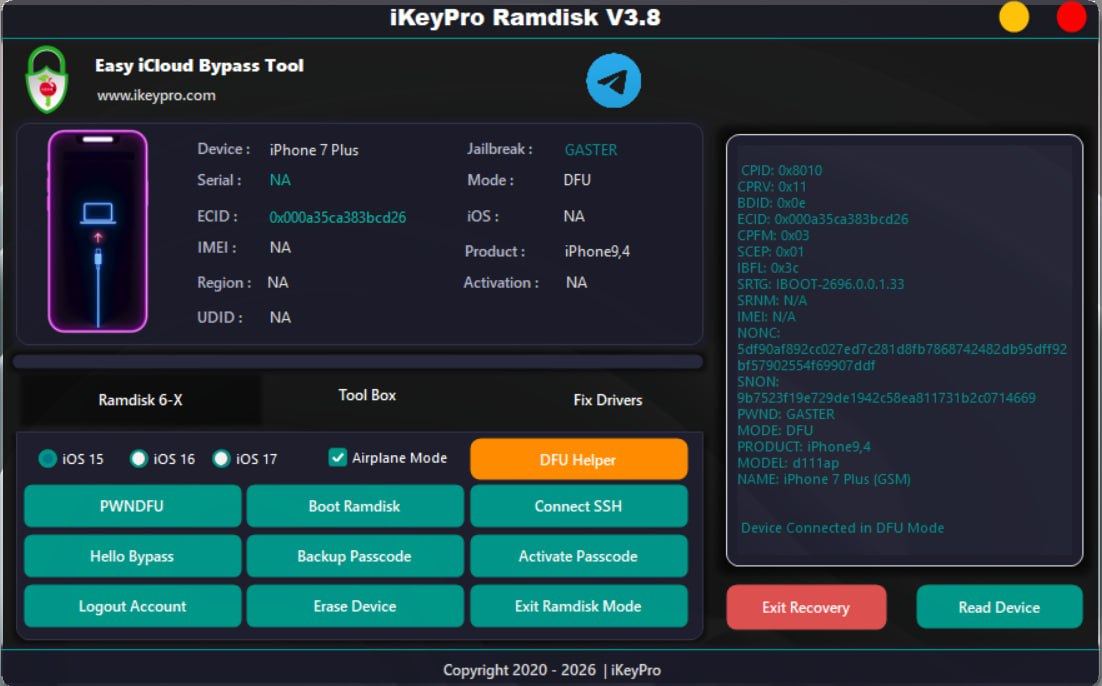Open a Connect SSH session

click(x=578, y=506)
